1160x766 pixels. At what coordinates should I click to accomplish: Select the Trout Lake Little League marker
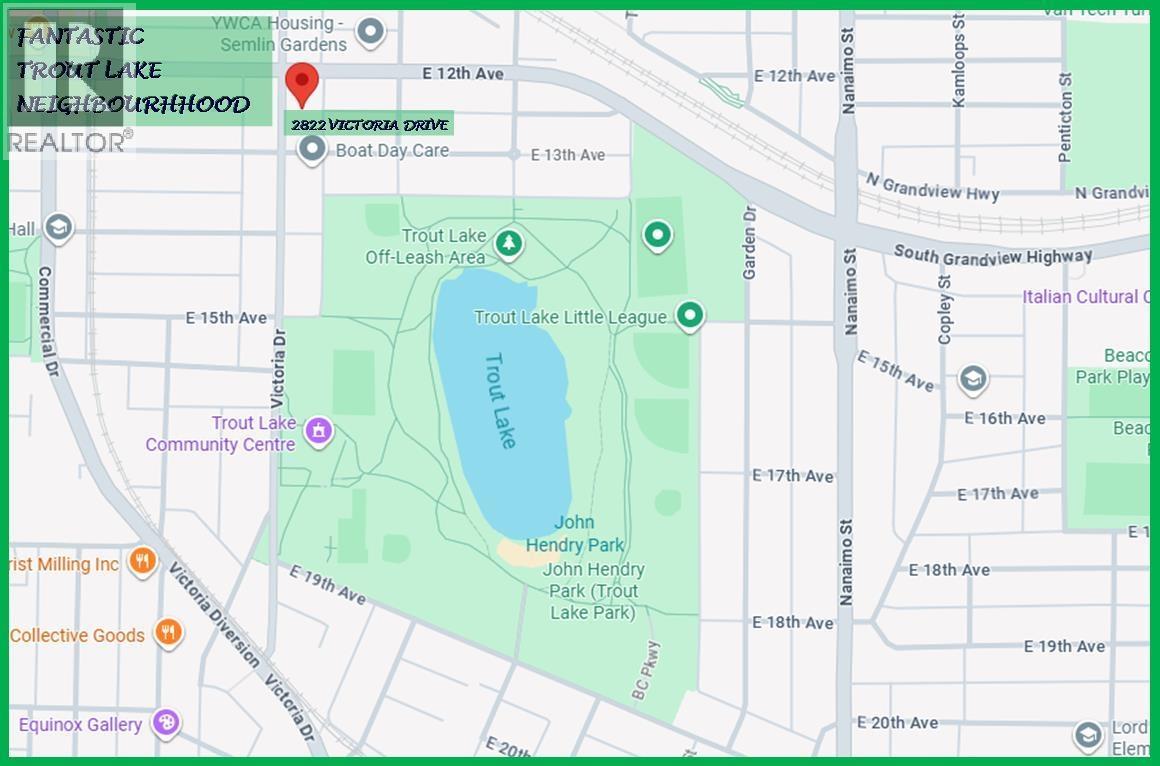689,316
